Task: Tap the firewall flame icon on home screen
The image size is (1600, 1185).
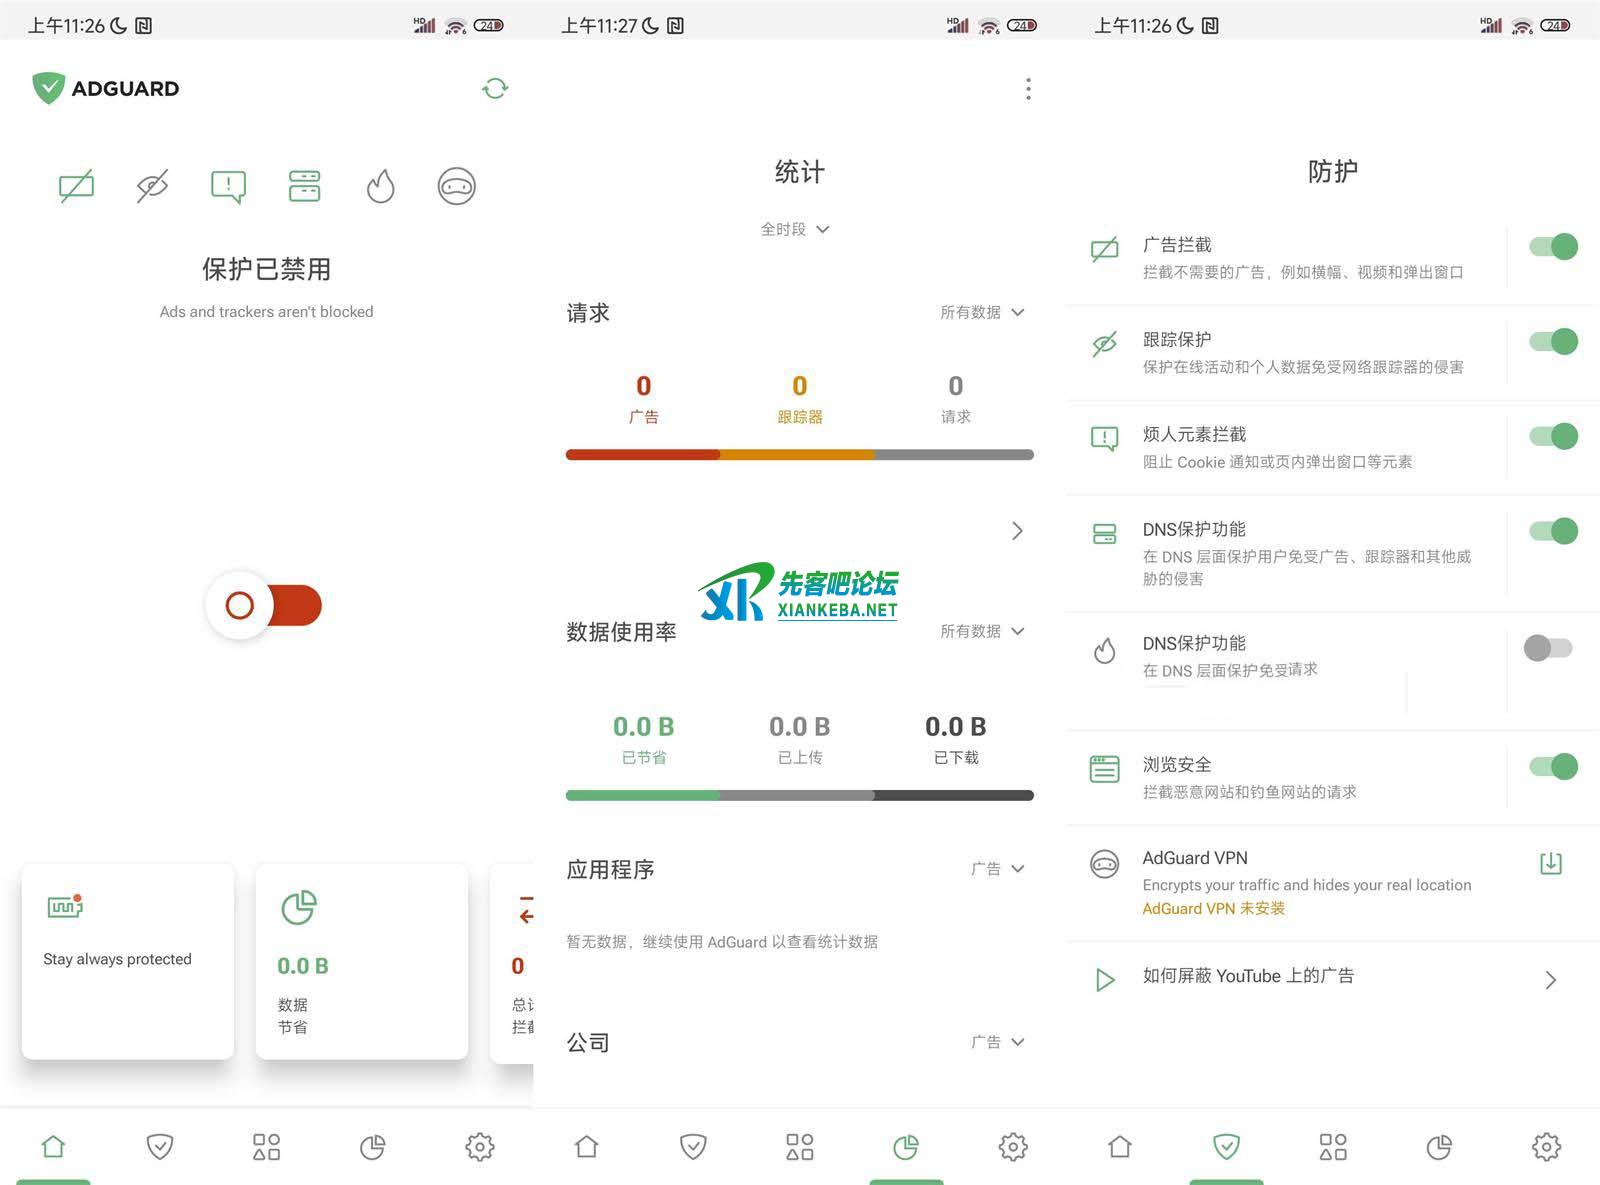Action: pyautogui.click(x=380, y=186)
